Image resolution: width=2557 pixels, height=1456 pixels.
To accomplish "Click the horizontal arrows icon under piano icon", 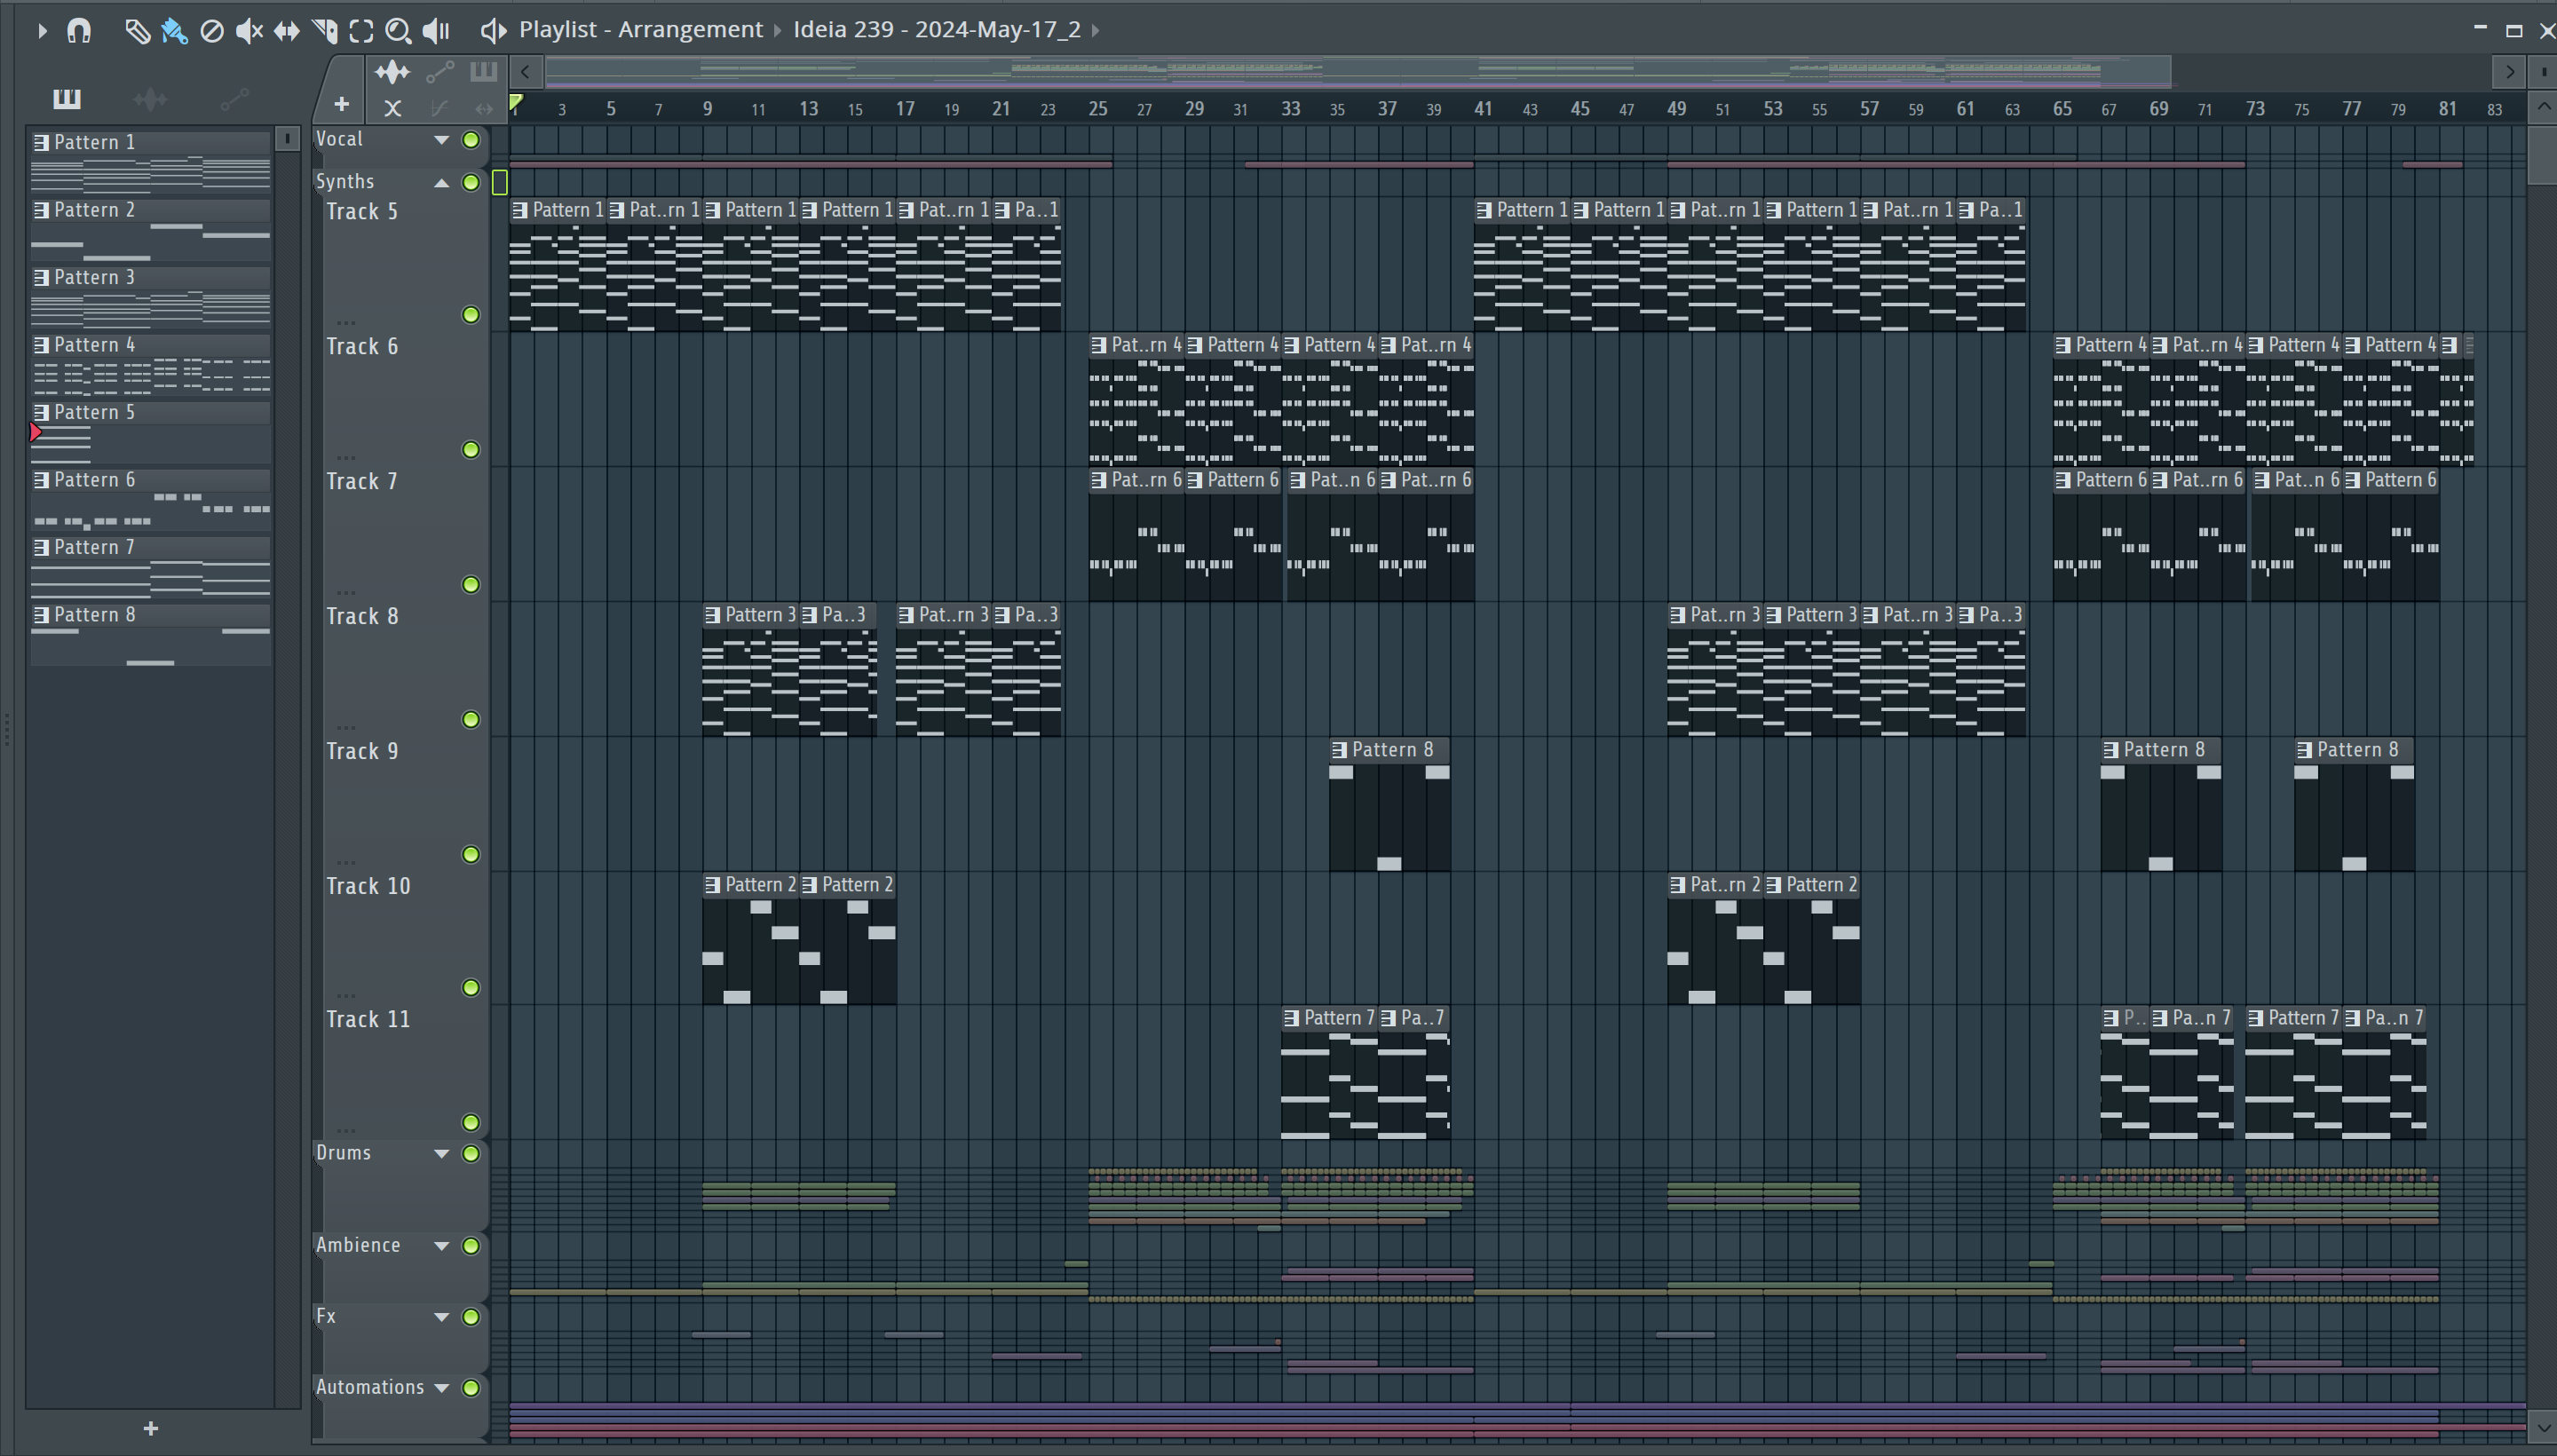I will (x=484, y=108).
